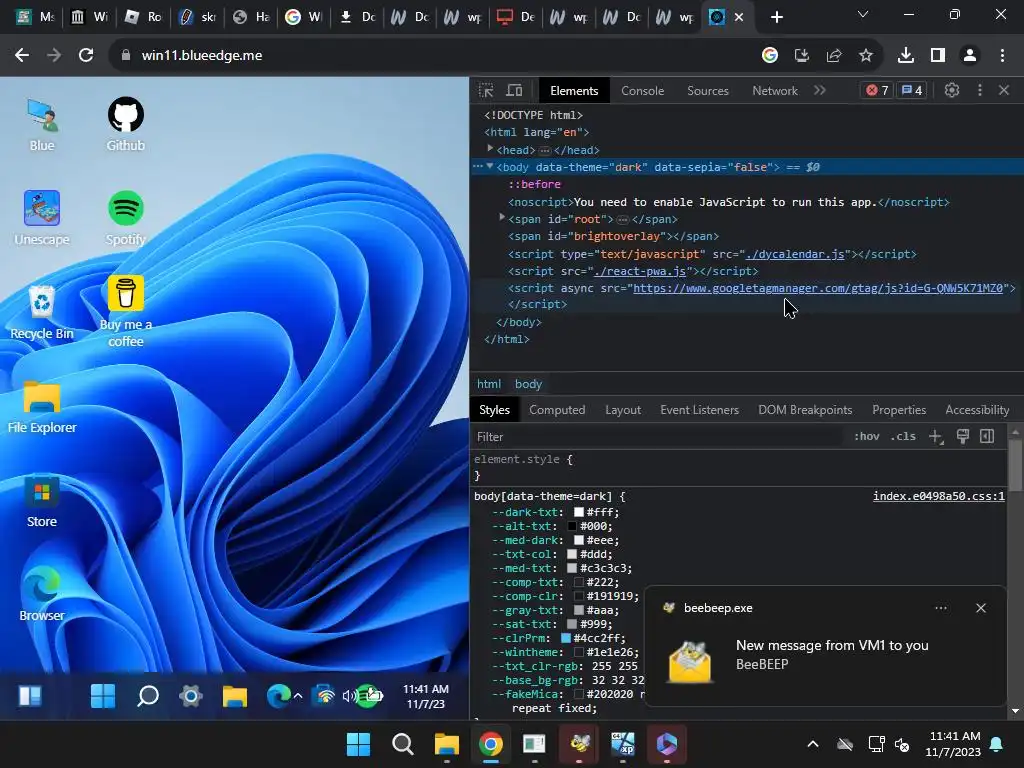Click the inspect element picker icon
This screenshot has height=768, width=1024.
[487, 90]
